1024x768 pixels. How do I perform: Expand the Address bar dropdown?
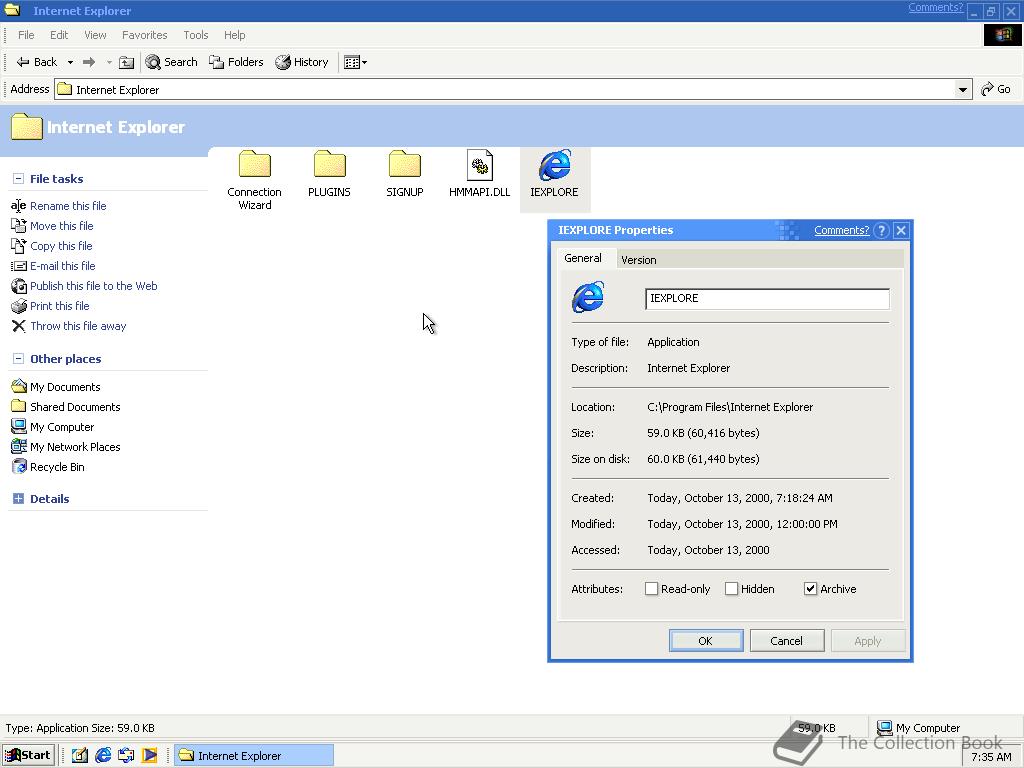tap(963, 89)
